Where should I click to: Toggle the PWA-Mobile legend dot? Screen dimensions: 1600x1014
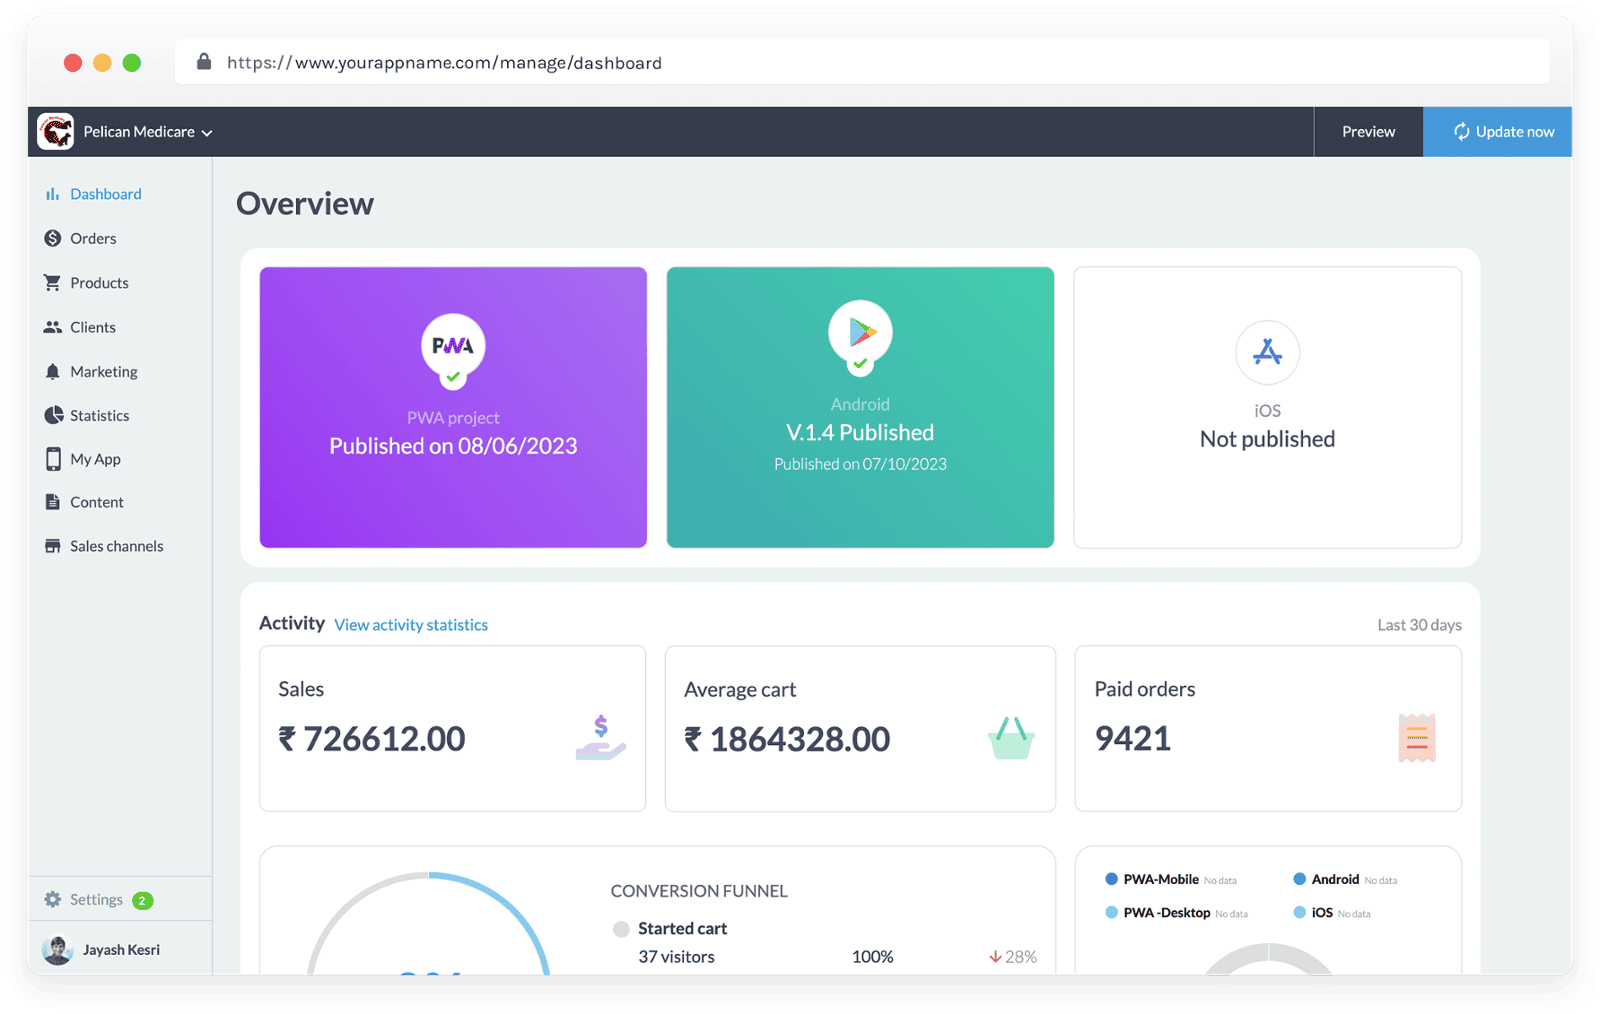pos(1111,879)
